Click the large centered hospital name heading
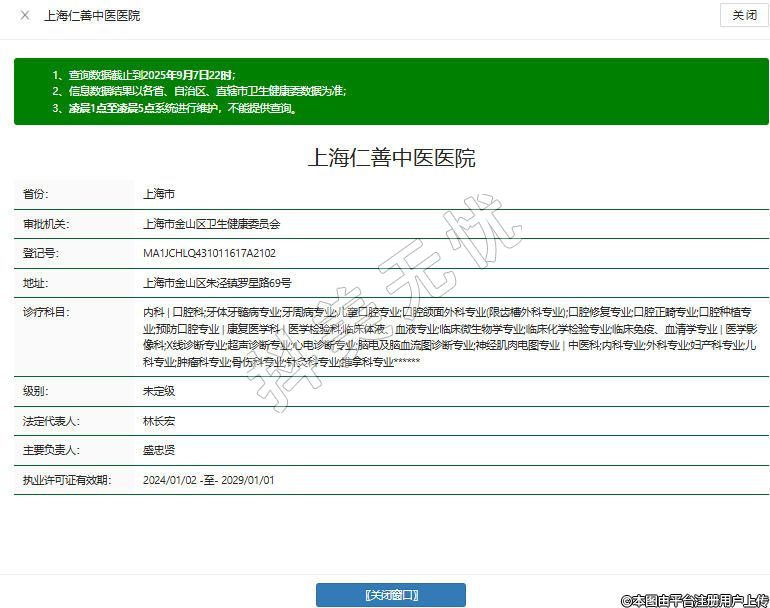The height and width of the screenshot is (608, 770). [x=390, y=158]
